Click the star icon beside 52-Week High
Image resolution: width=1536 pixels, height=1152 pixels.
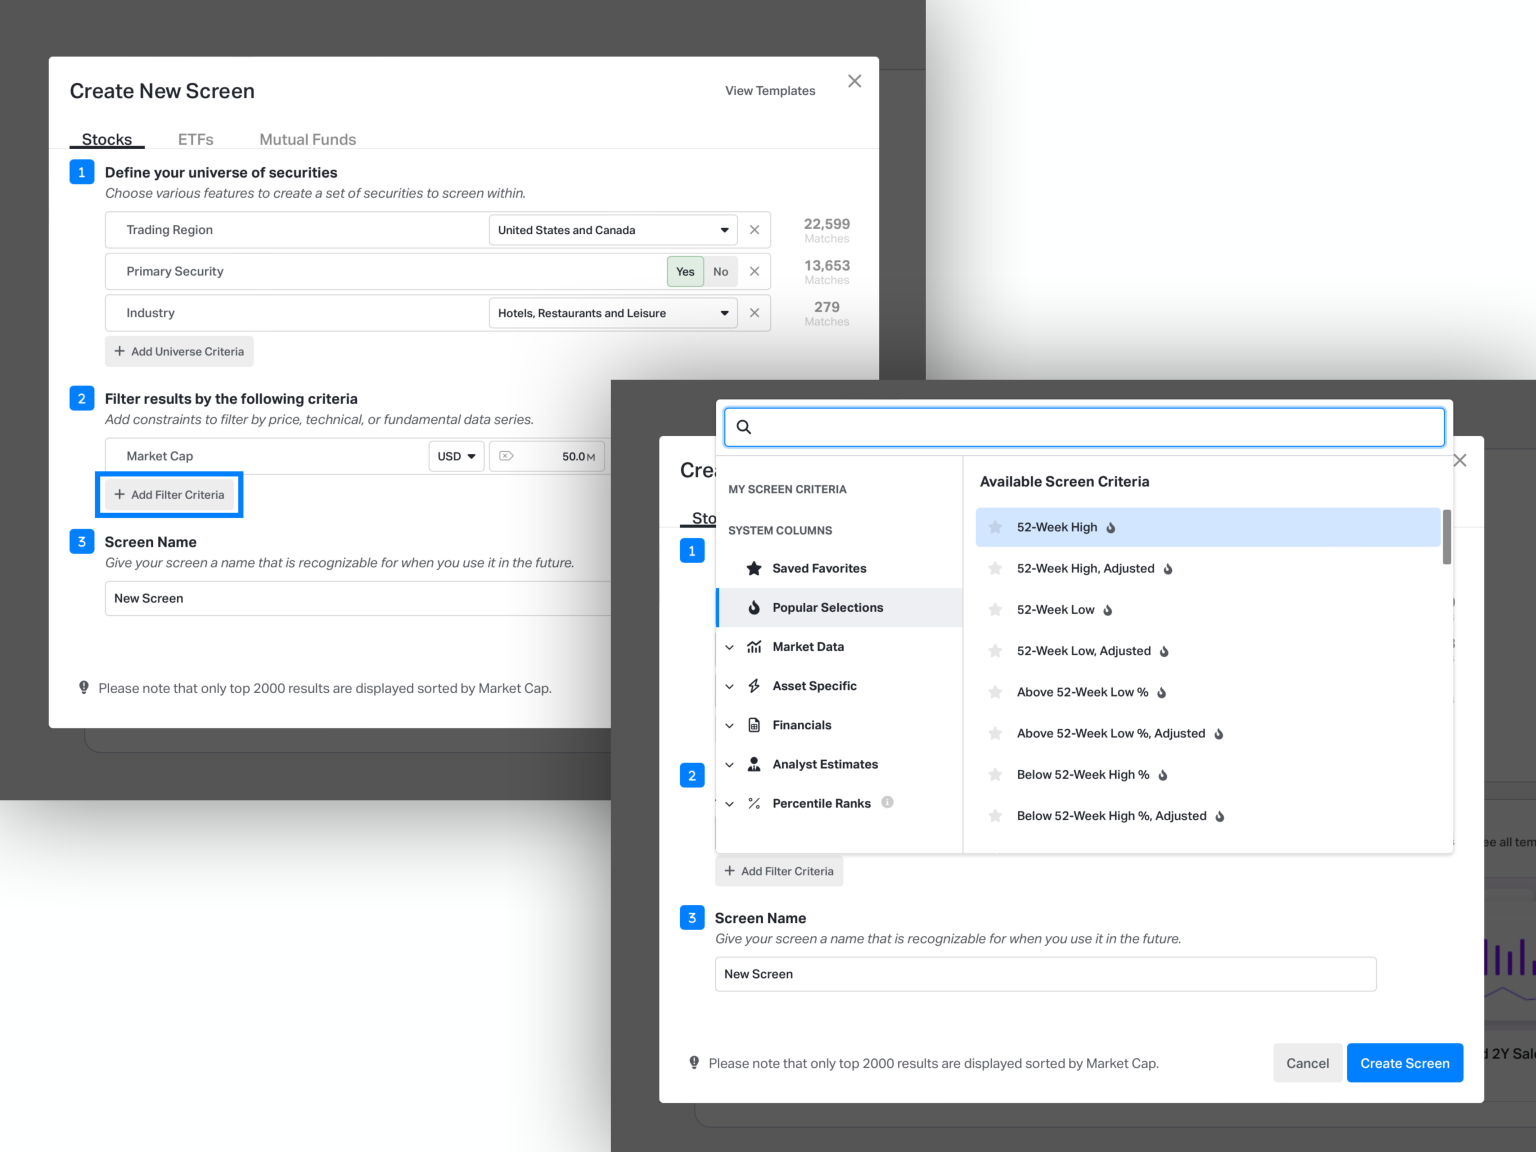(x=995, y=527)
